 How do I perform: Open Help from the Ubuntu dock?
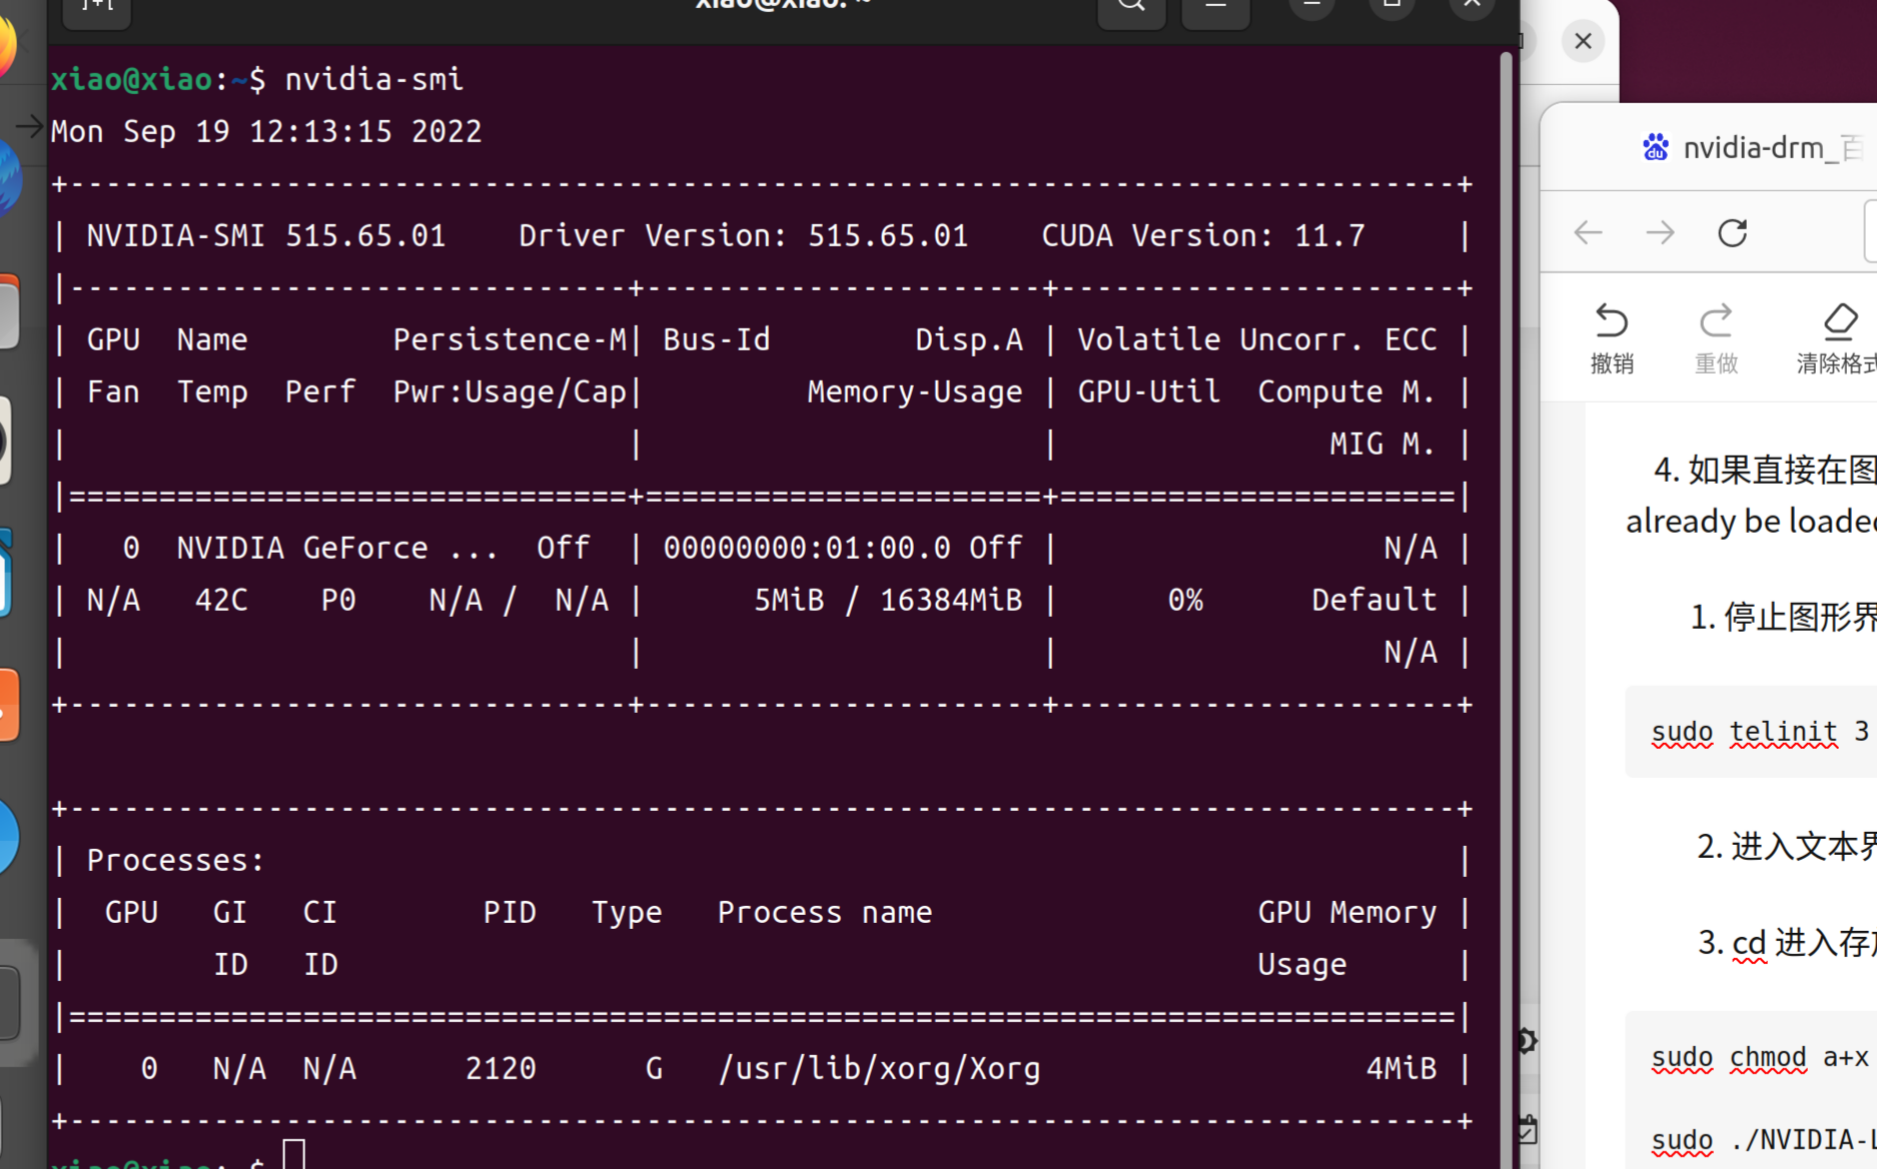8,837
